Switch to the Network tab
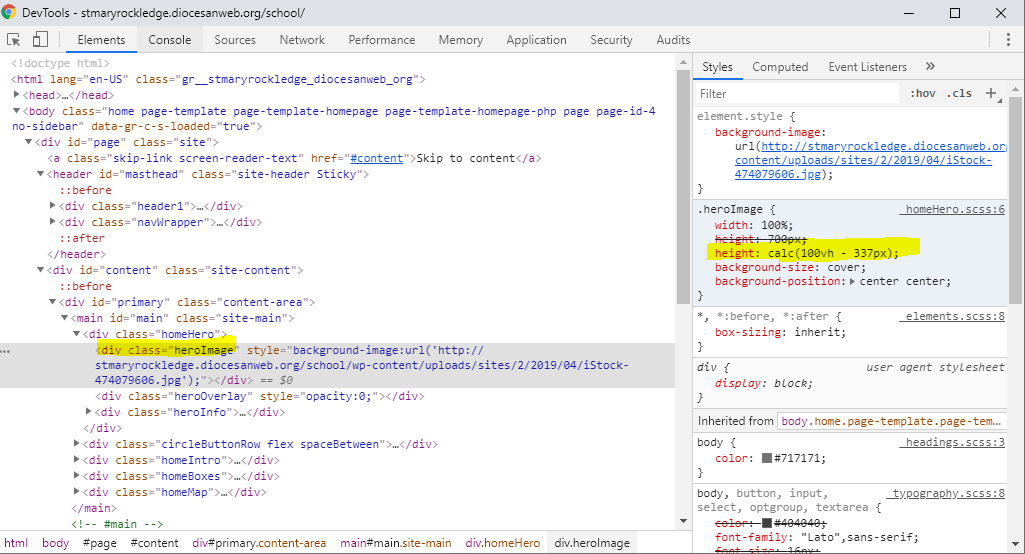The image size is (1025, 554). point(302,40)
